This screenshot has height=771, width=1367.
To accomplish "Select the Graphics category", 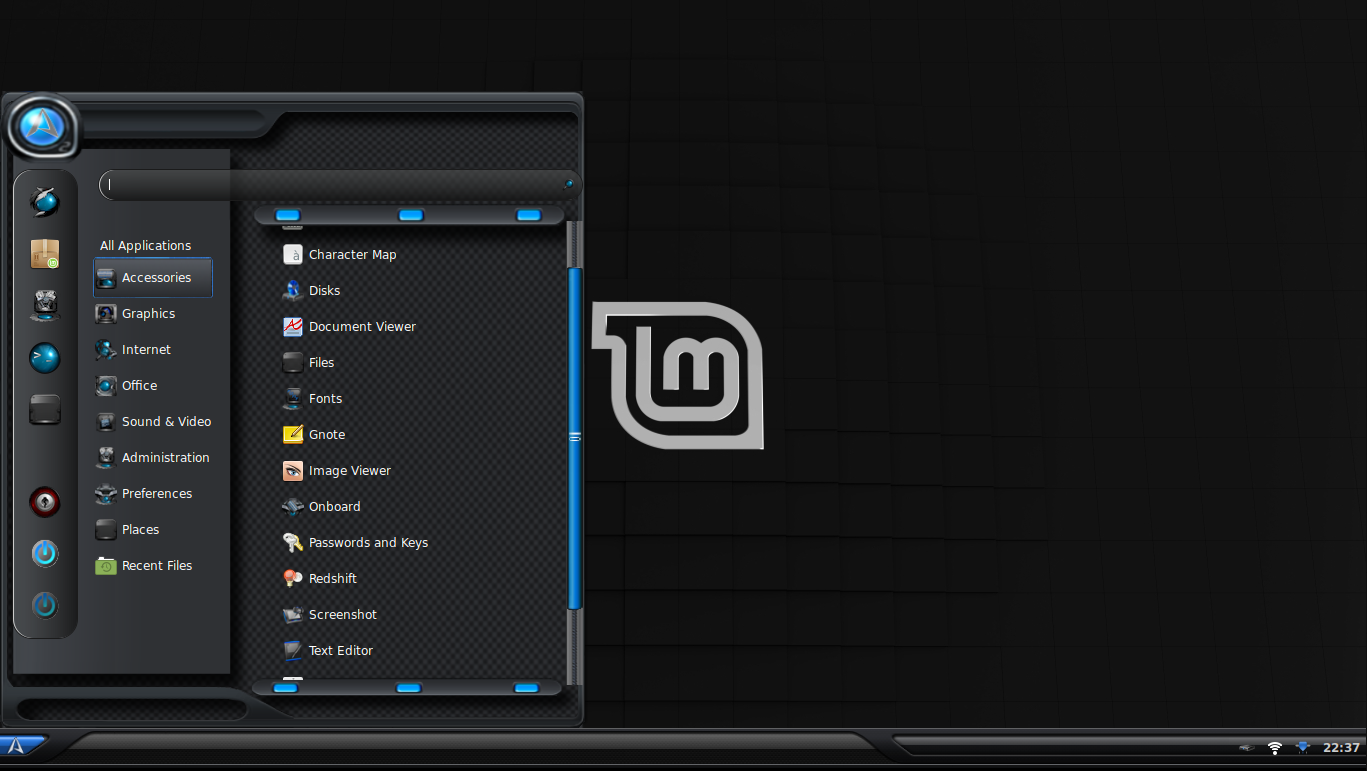I will [148, 314].
